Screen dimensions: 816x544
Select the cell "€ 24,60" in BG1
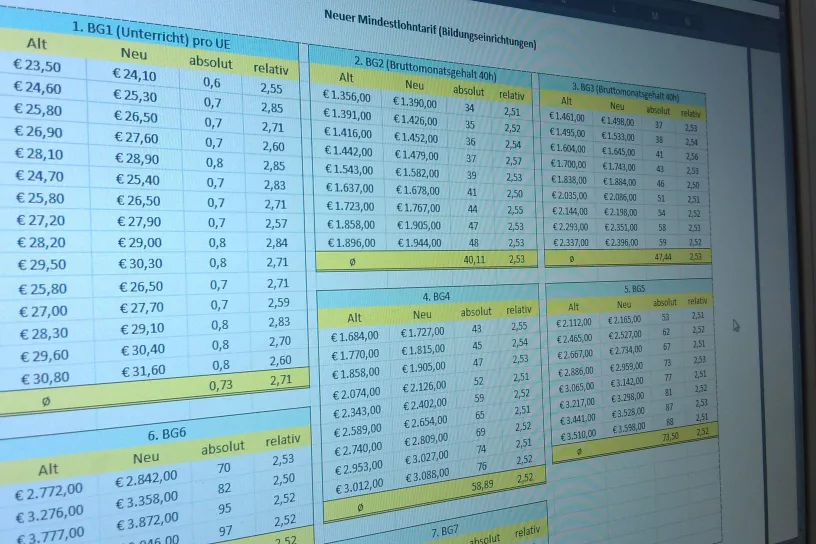click(x=38, y=87)
